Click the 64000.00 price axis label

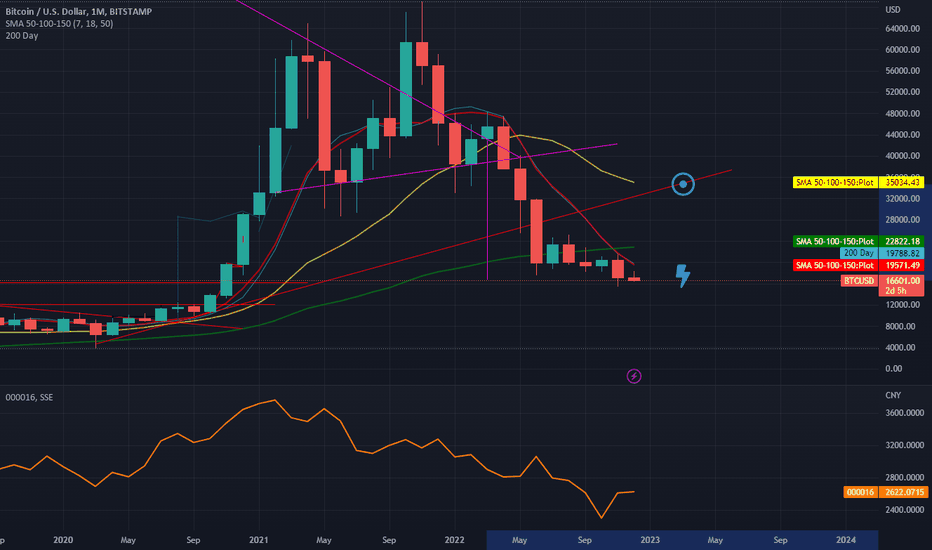click(902, 29)
